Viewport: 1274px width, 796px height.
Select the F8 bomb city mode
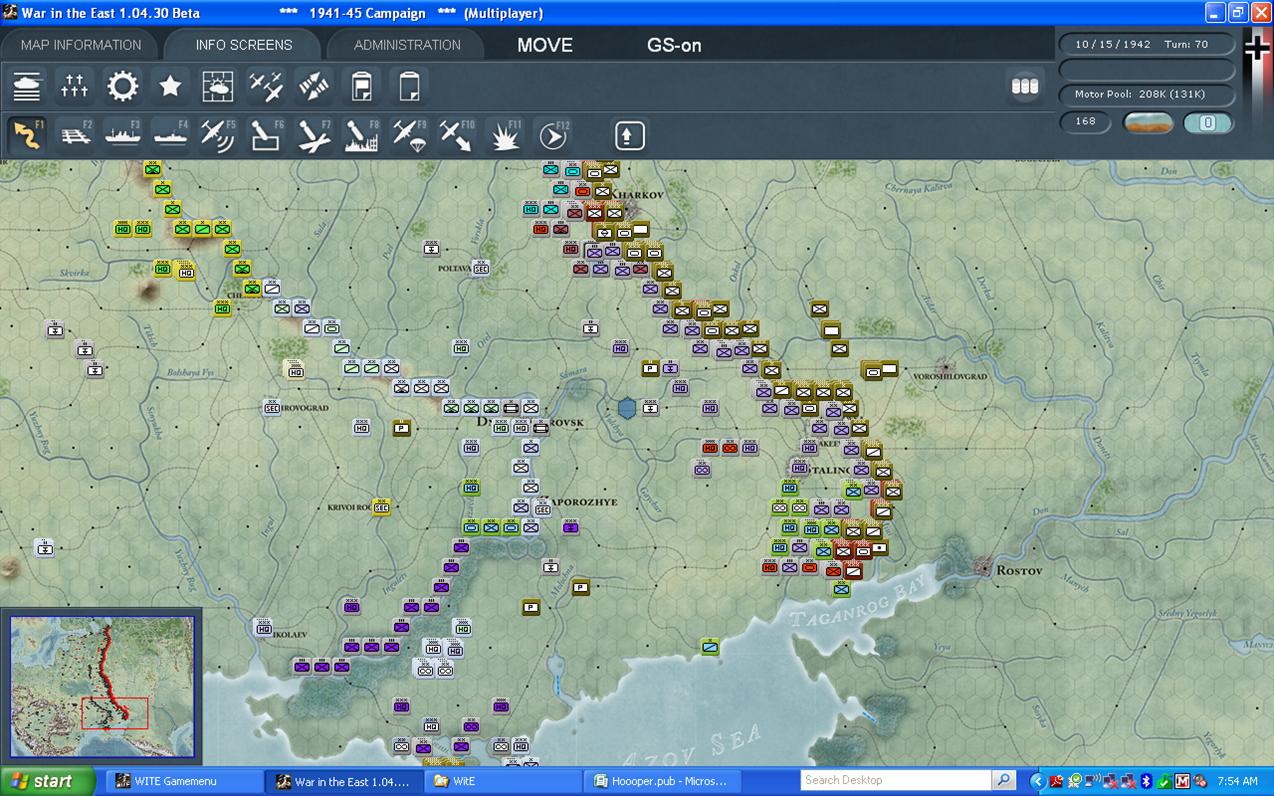pos(361,136)
